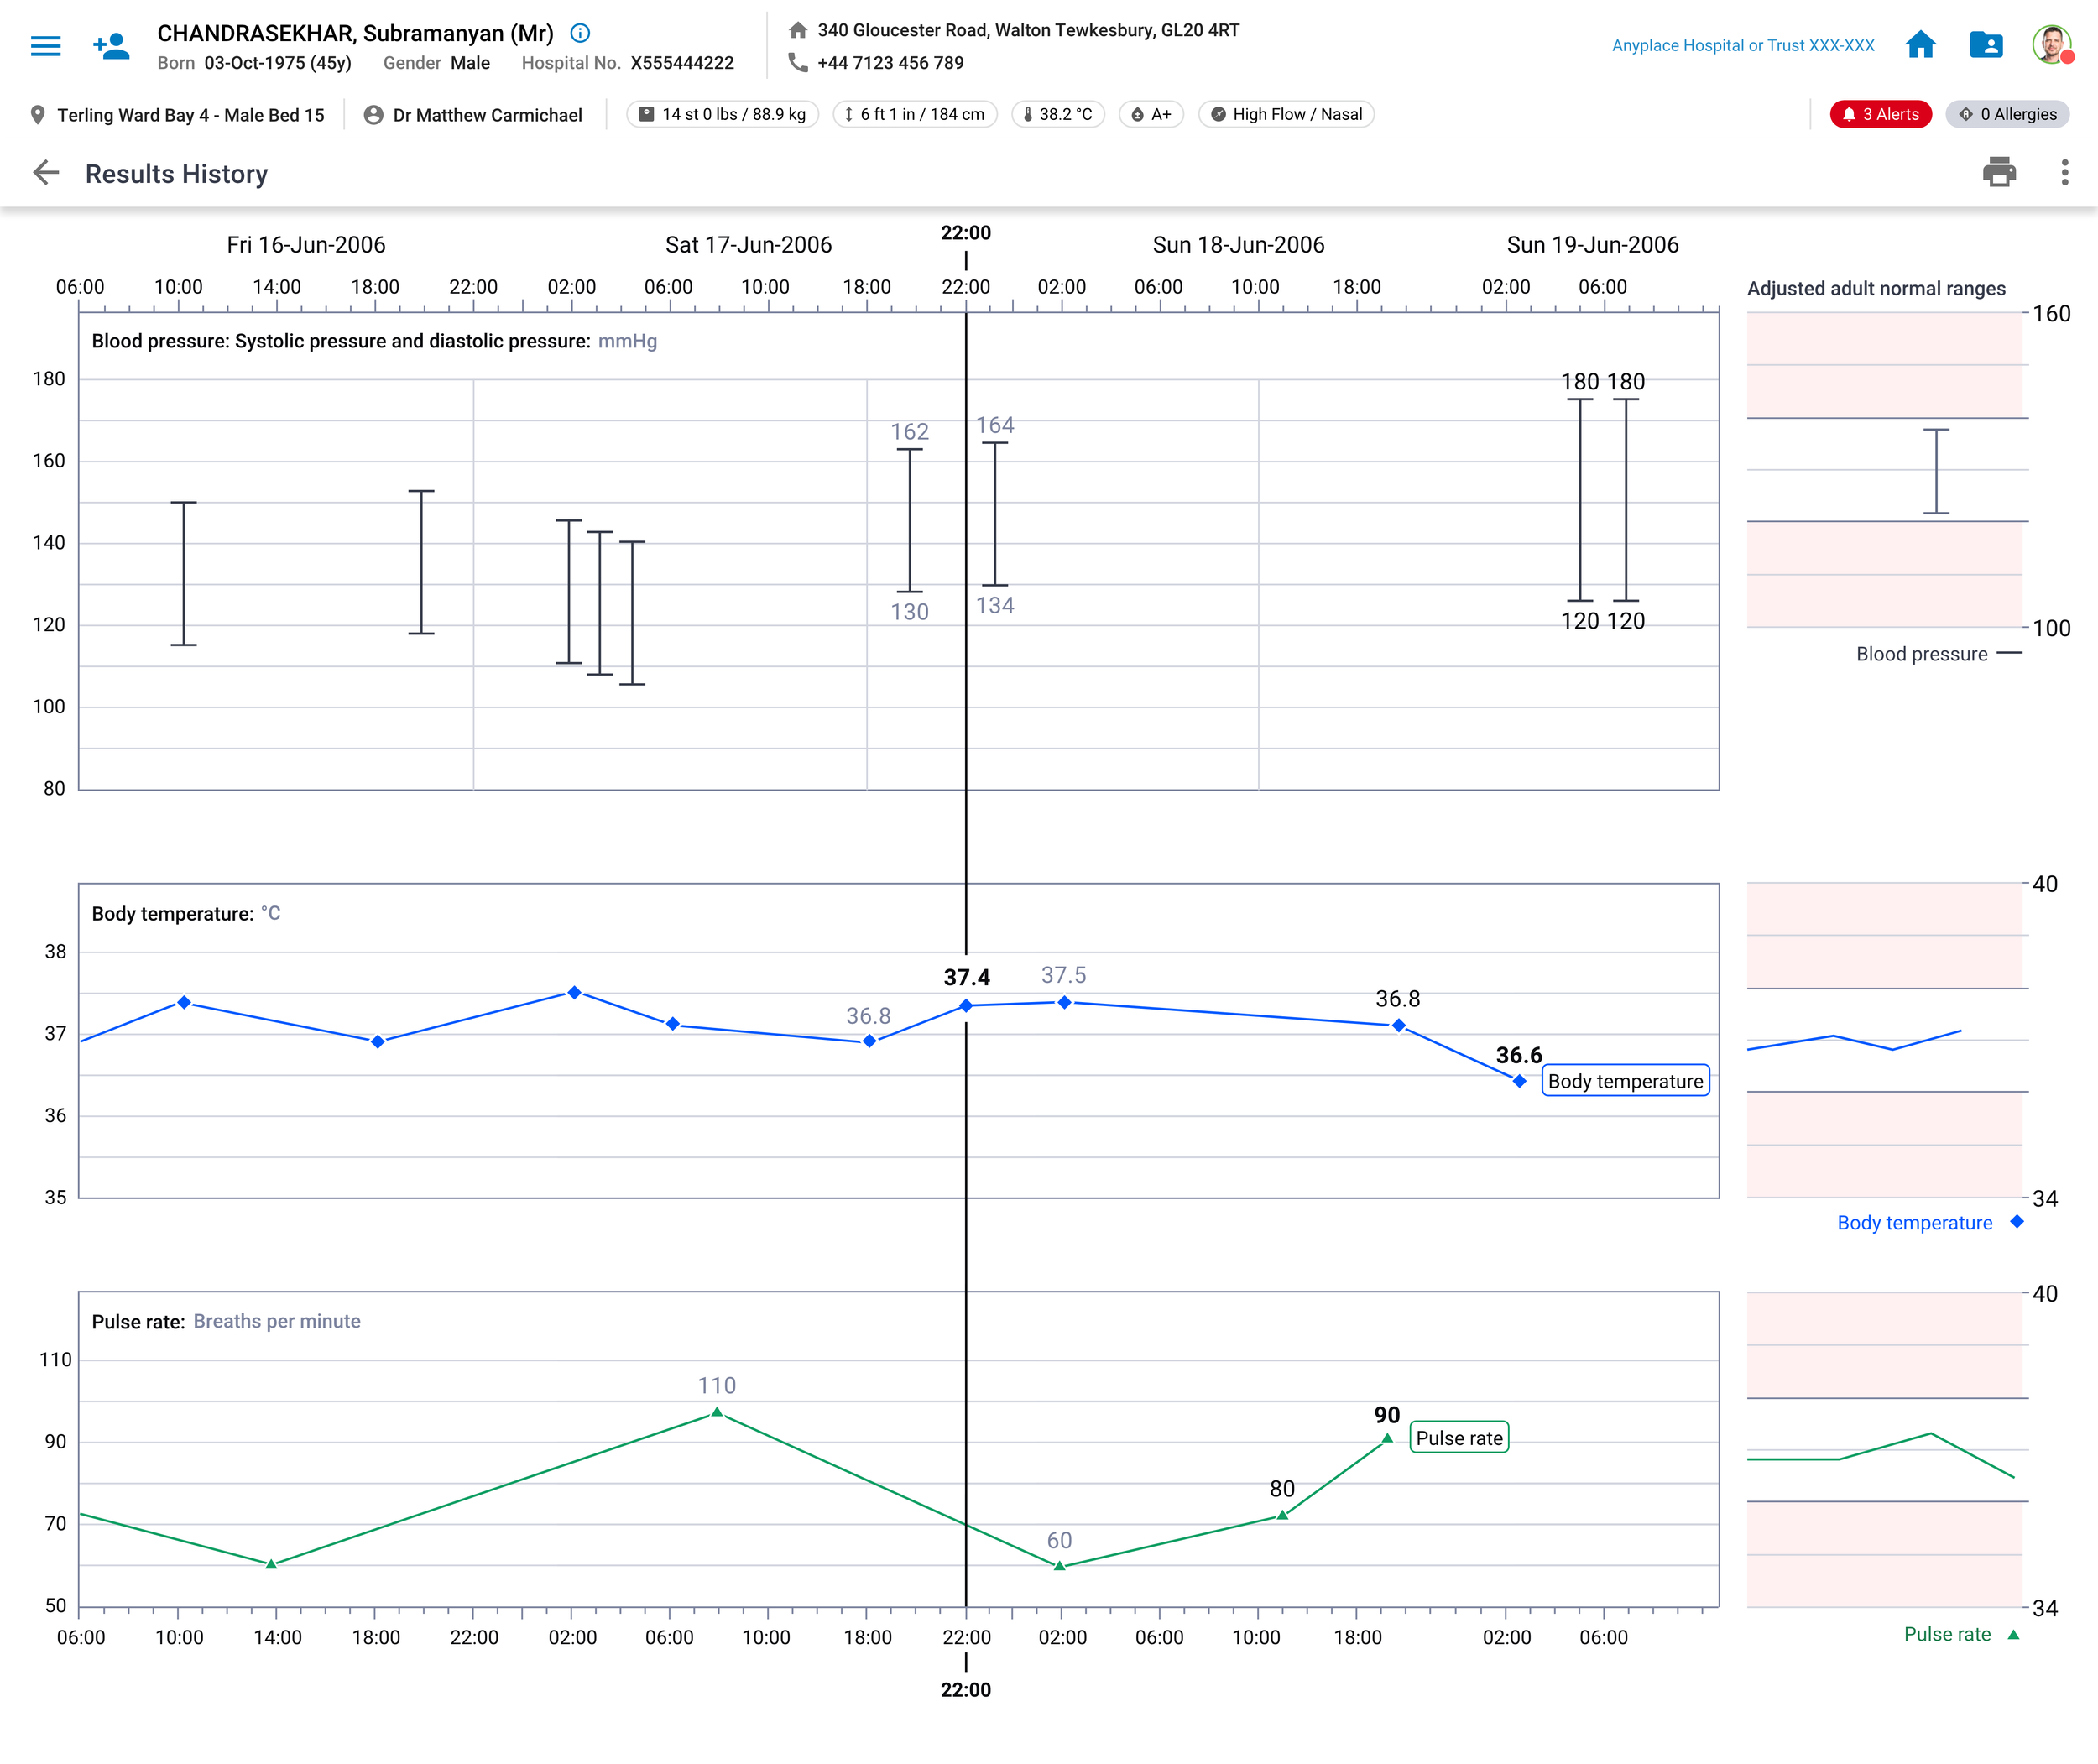Go to home via house icon
The height and width of the screenshot is (1764, 2098).
tap(1920, 45)
